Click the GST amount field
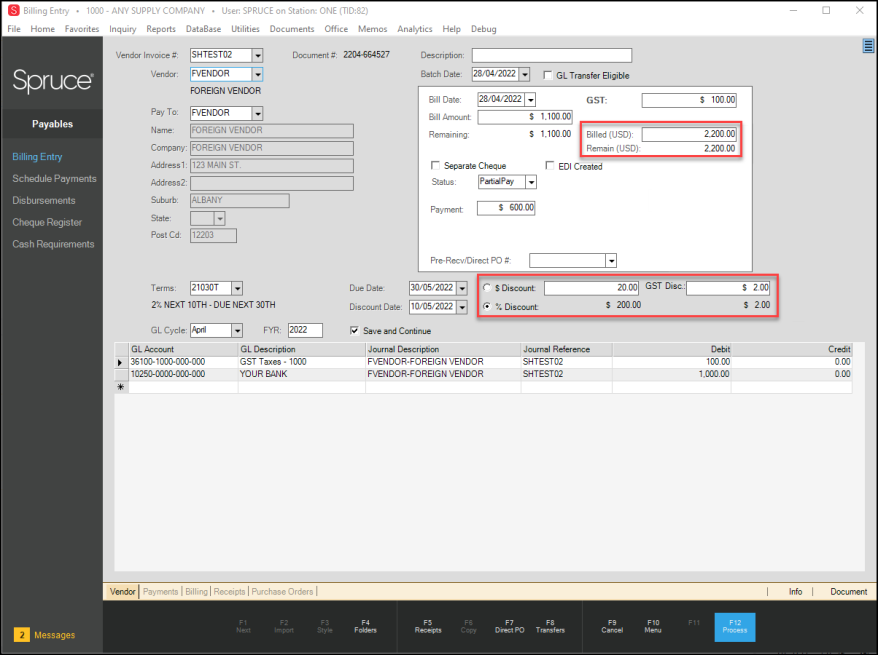Screen dimensions: 878x655 tap(689, 100)
